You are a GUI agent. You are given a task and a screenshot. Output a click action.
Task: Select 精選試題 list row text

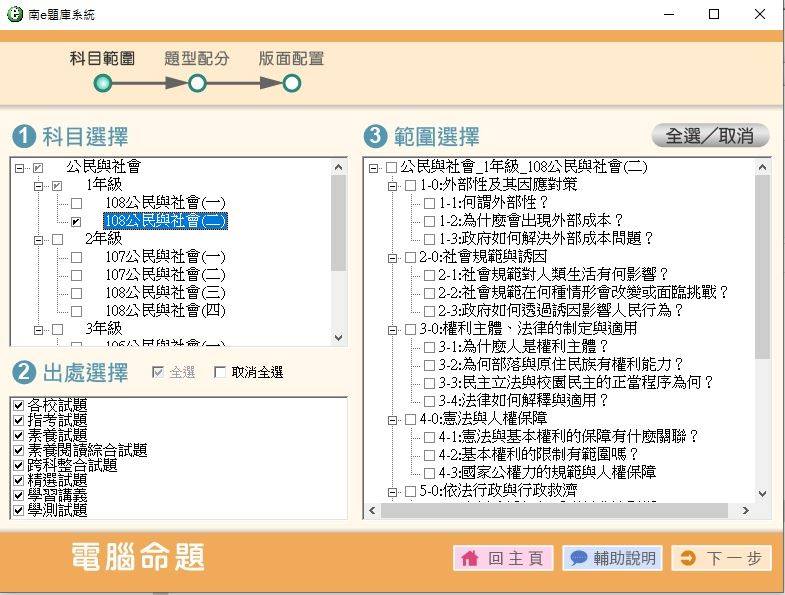coord(58,480)
